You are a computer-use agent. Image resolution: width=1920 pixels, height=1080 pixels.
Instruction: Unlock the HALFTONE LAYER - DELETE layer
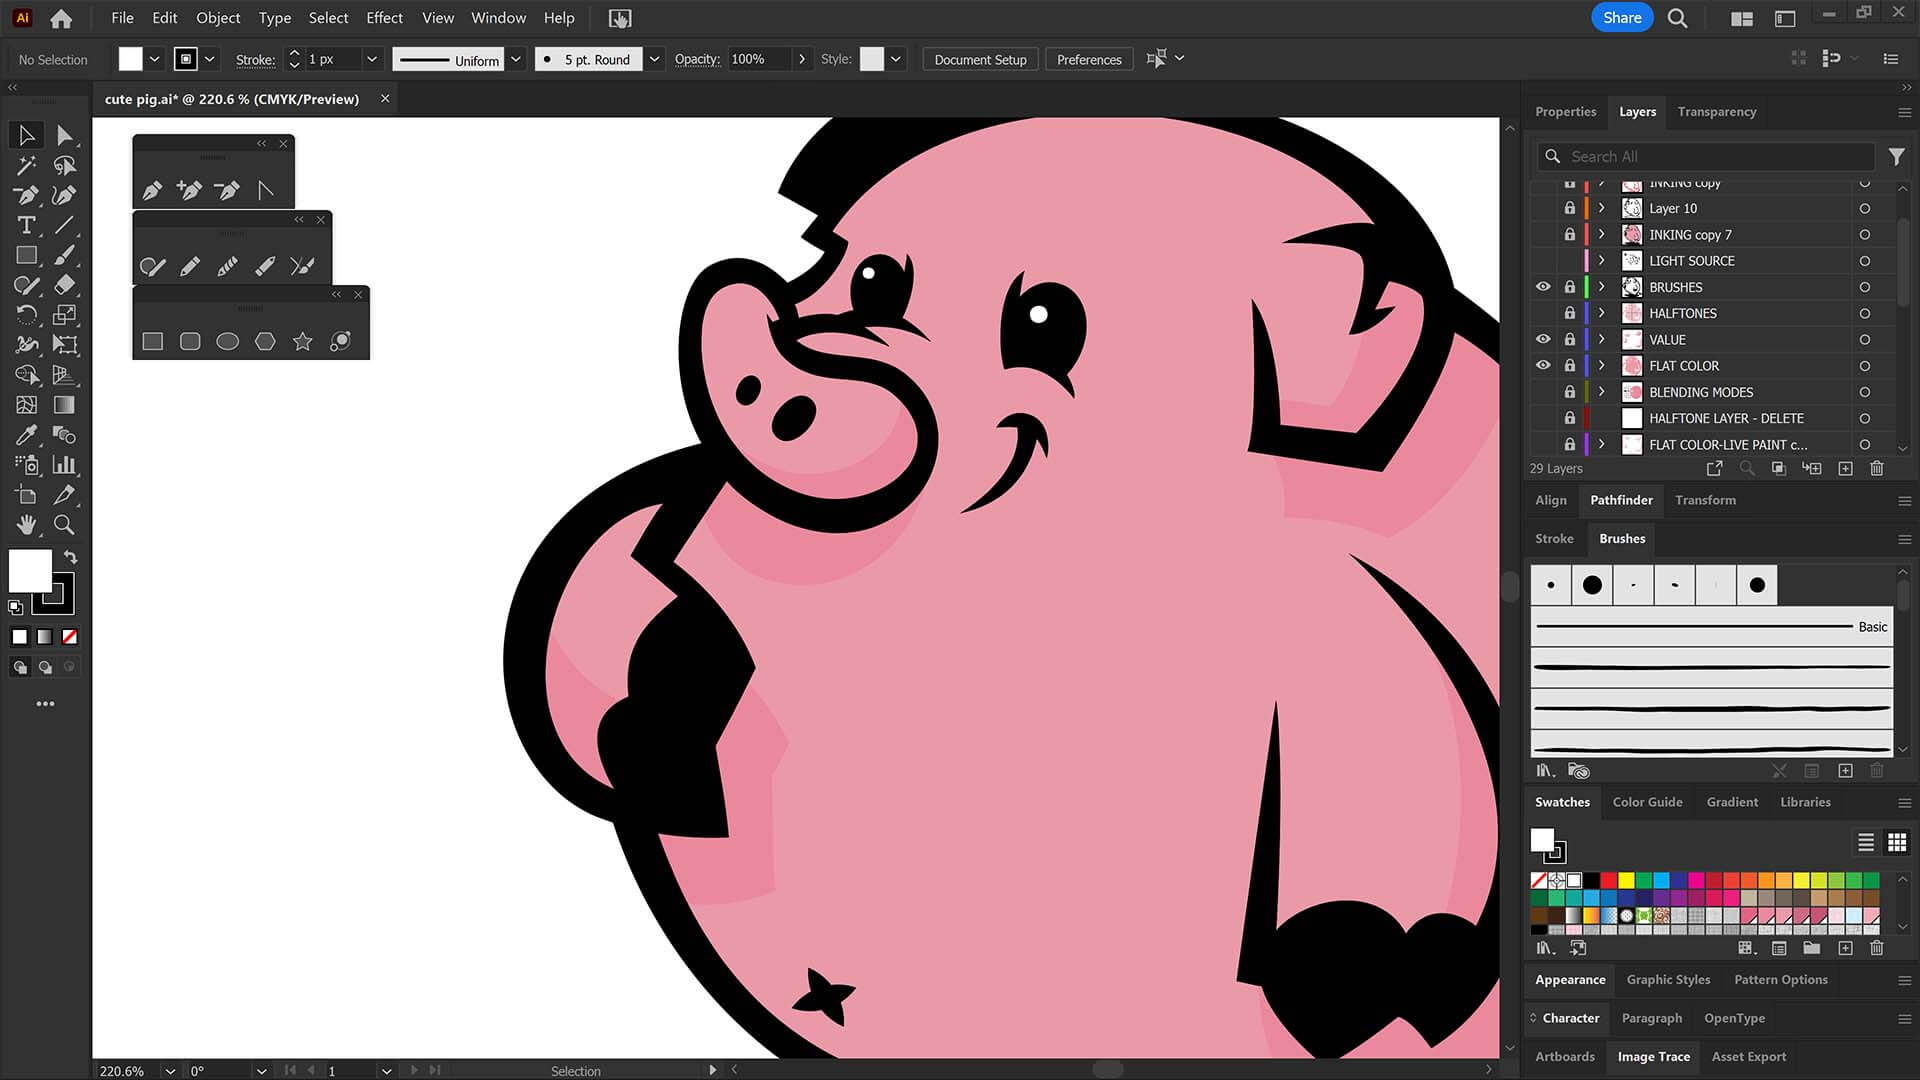(x=1570, y=418)
